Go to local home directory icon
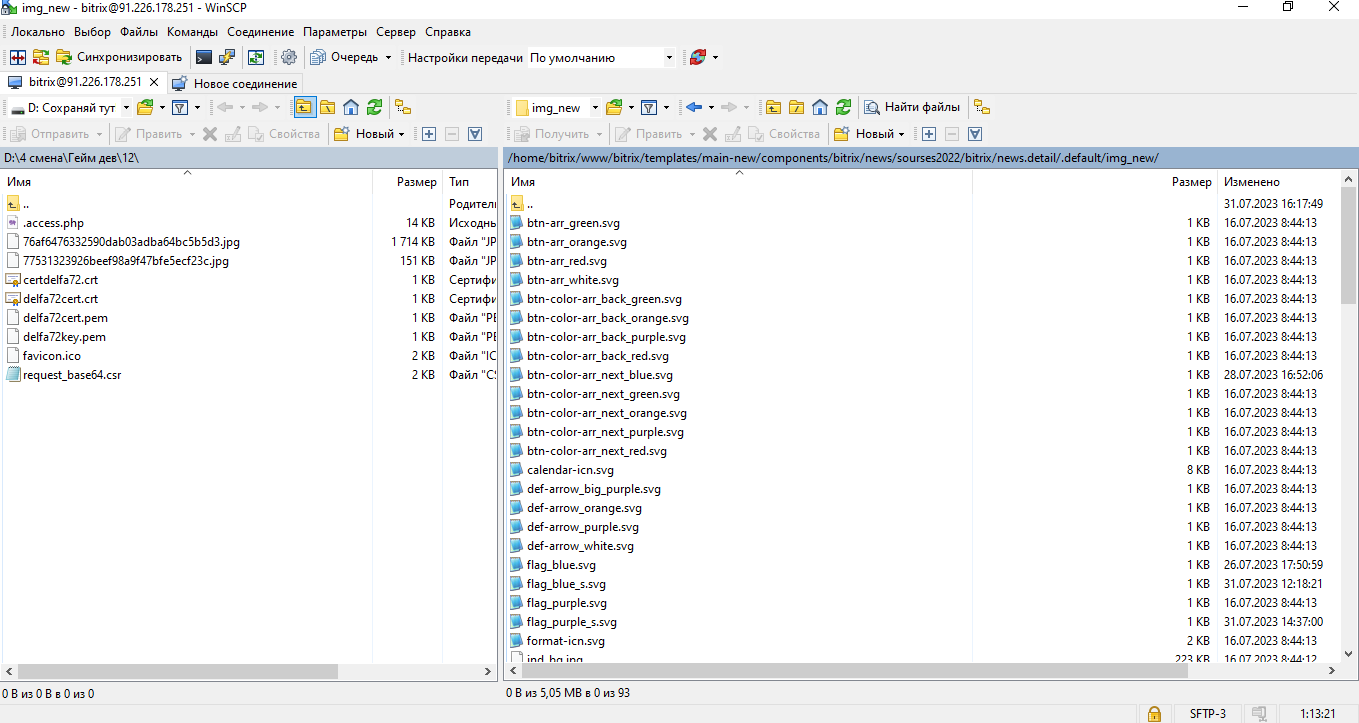Viewport: 1359px width, 723px height. pos(351,107)
